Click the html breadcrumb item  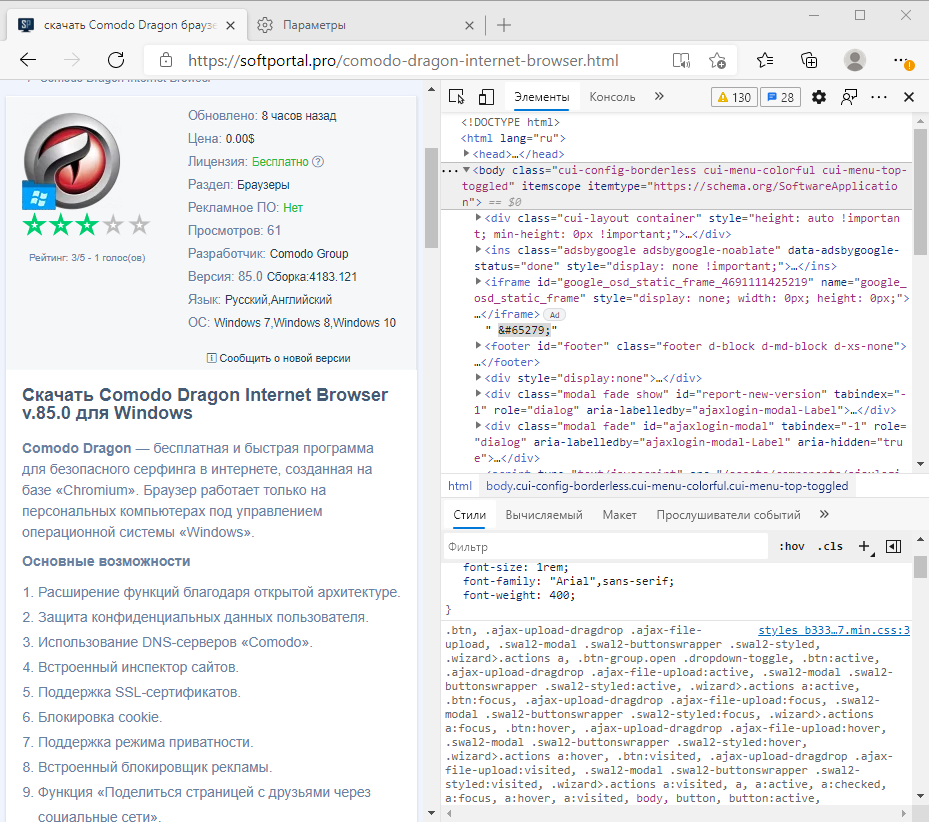point(460,486)
